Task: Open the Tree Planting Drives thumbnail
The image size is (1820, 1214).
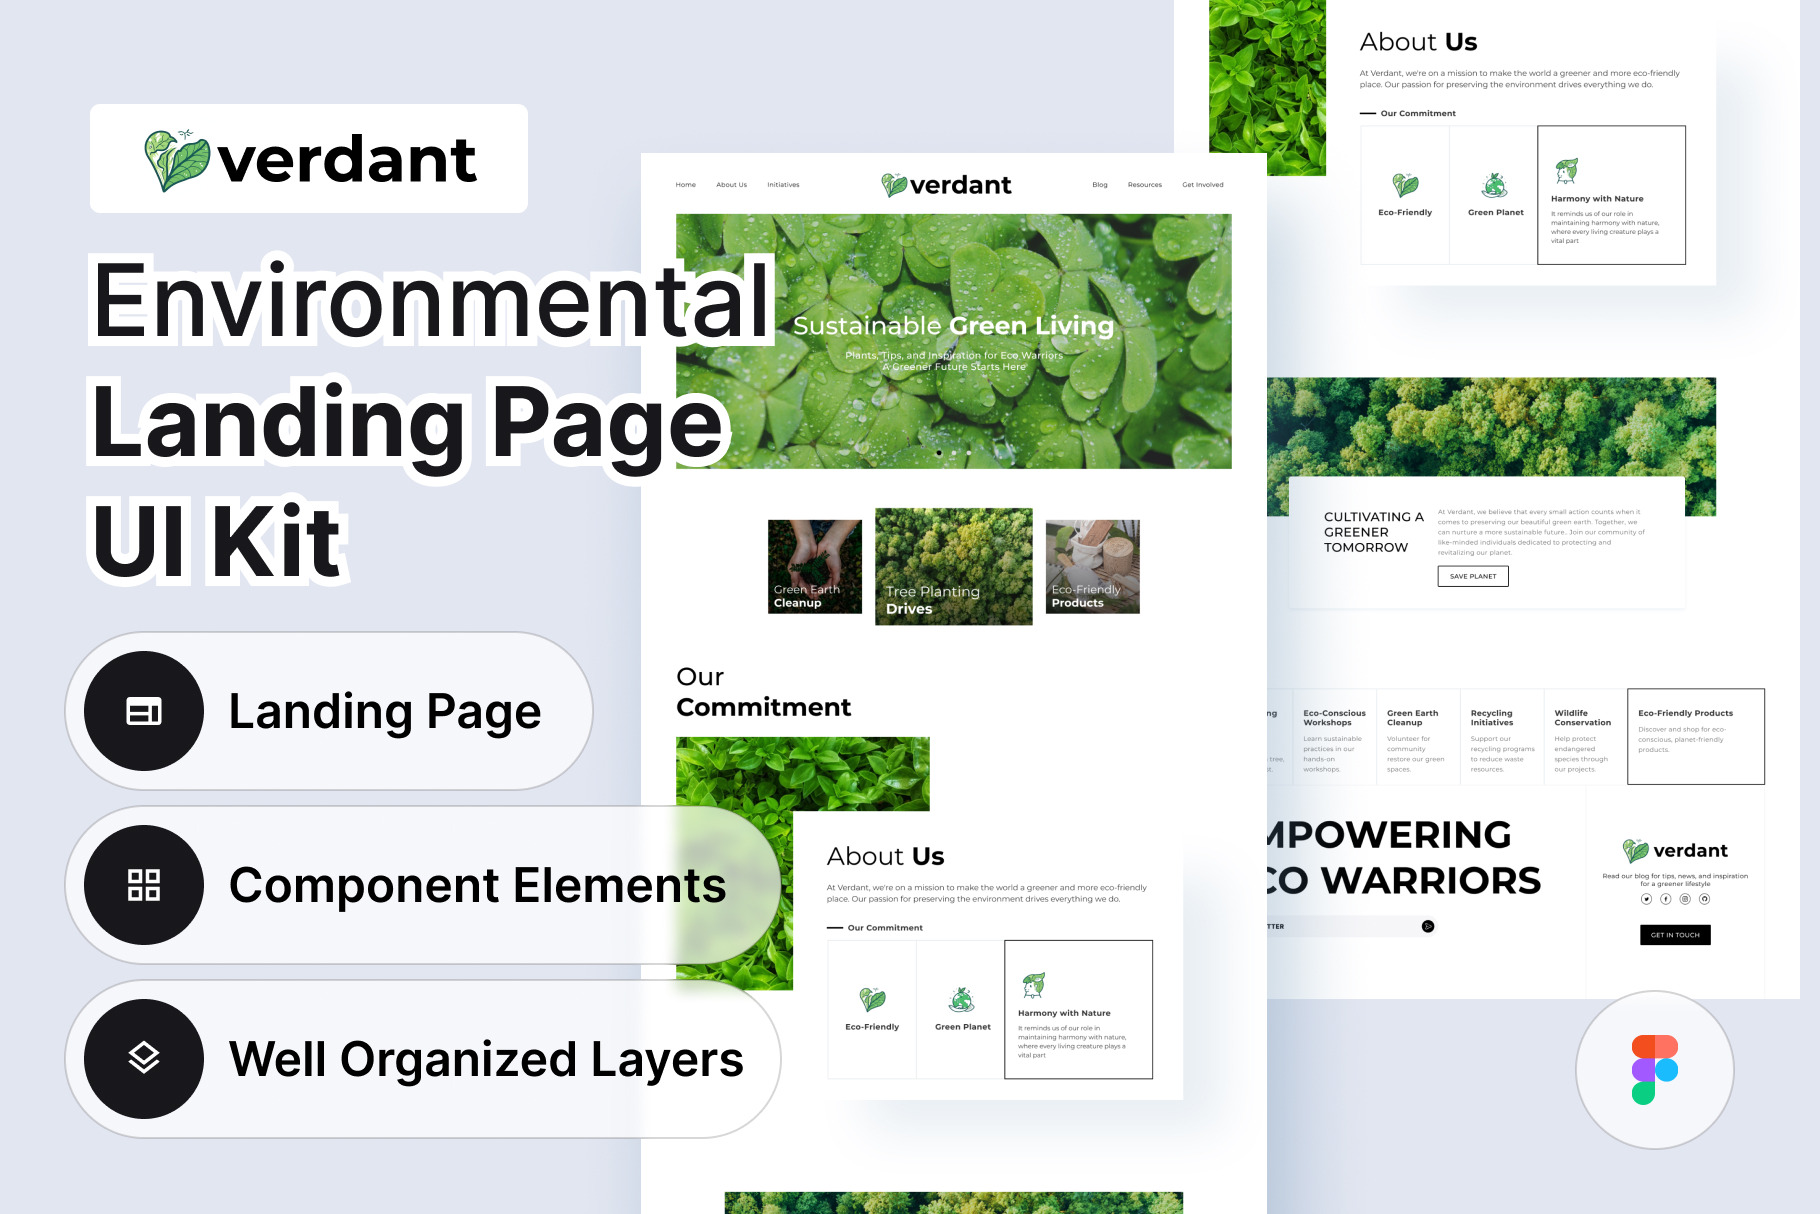Action: pyautogui.click(x=953, y=567)
